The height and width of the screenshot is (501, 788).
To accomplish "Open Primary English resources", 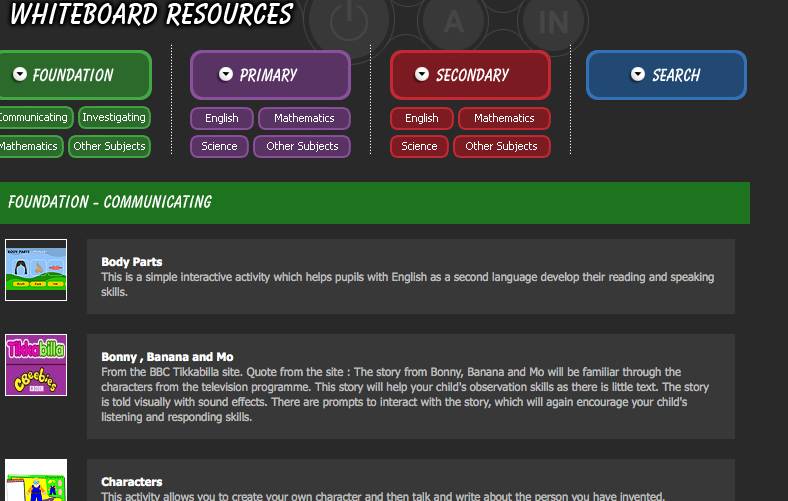I will point(222,119).
